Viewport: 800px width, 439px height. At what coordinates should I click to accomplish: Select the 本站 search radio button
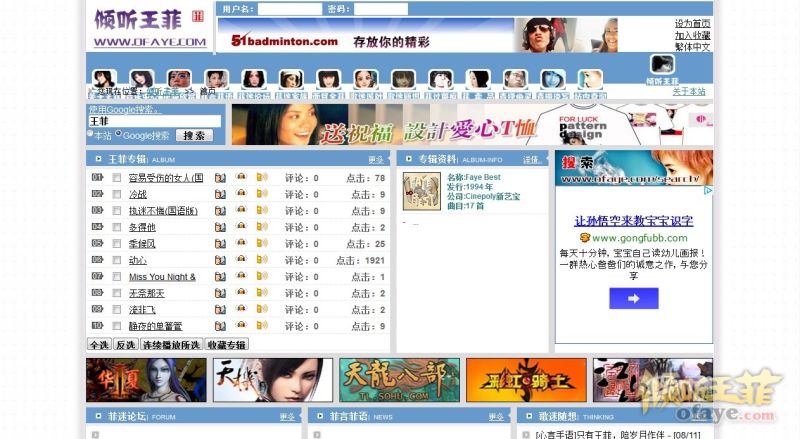(x=91, y=134)
